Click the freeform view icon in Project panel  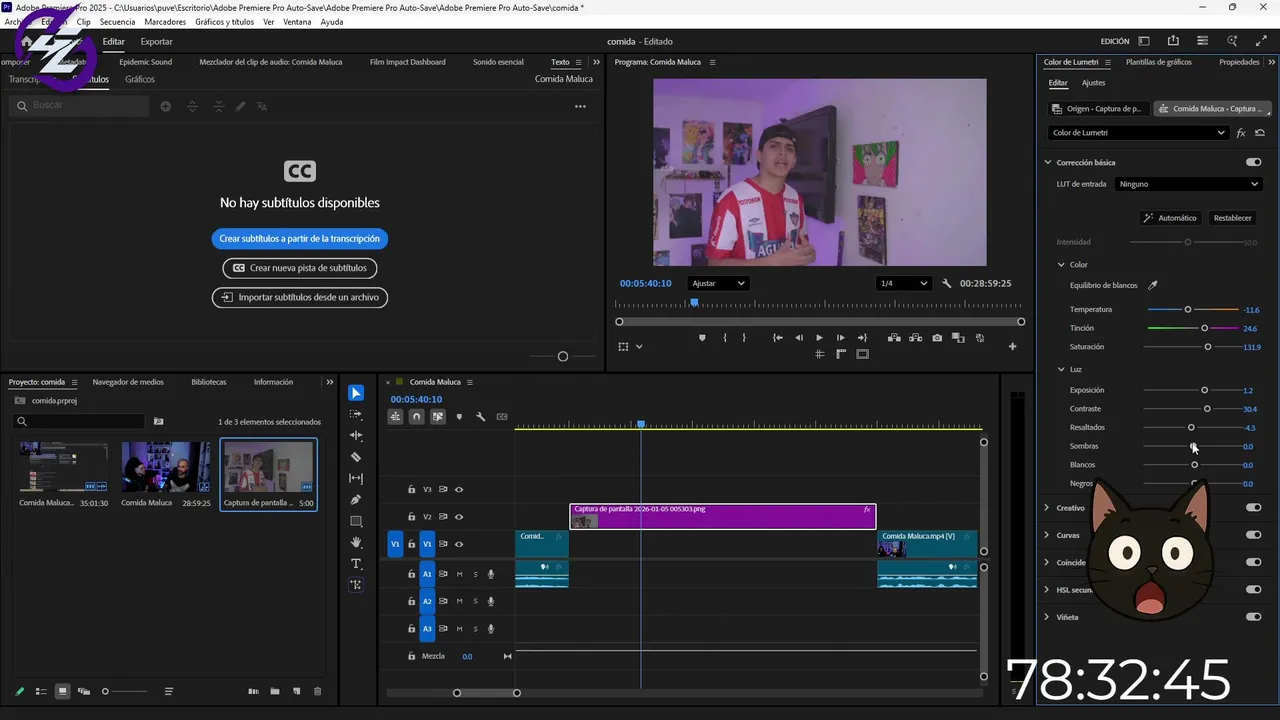point(84,691)
